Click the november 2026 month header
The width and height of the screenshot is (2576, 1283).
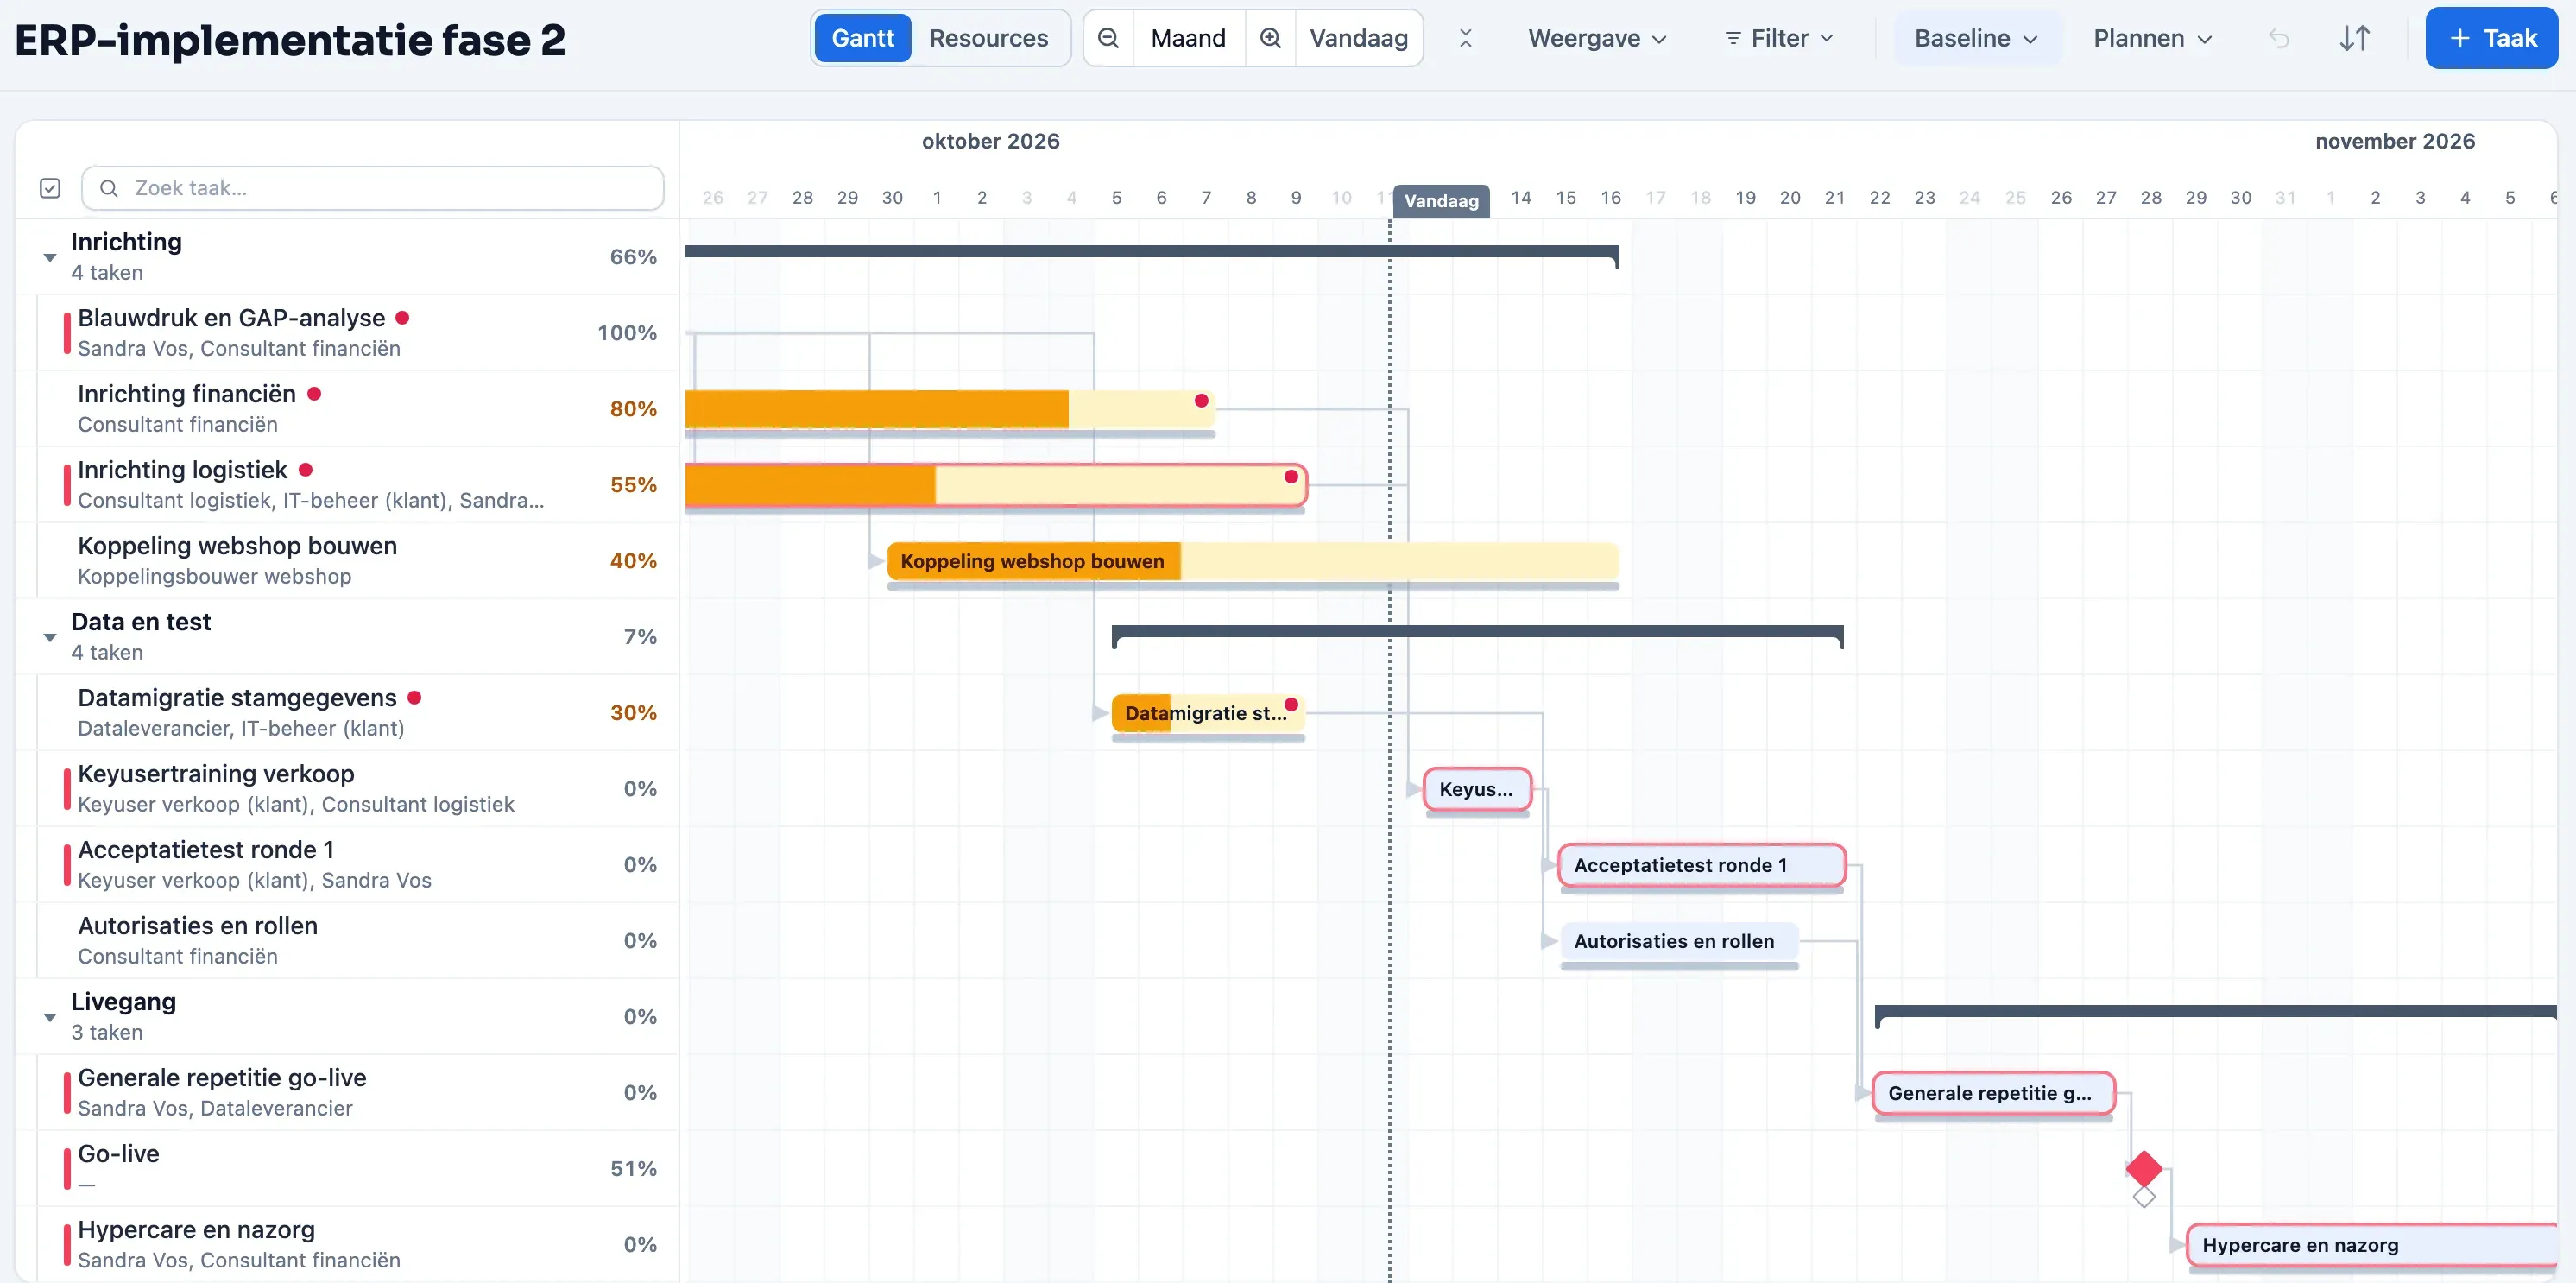2394,141
